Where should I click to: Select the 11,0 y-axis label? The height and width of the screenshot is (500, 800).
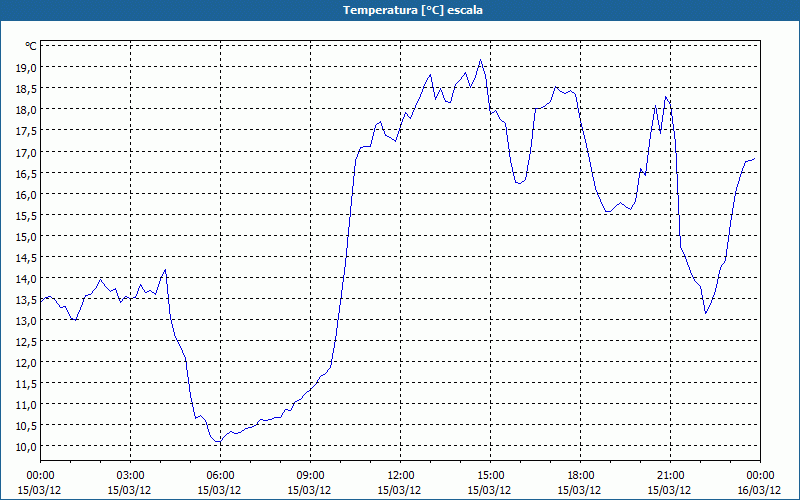[x=28, y=405]
